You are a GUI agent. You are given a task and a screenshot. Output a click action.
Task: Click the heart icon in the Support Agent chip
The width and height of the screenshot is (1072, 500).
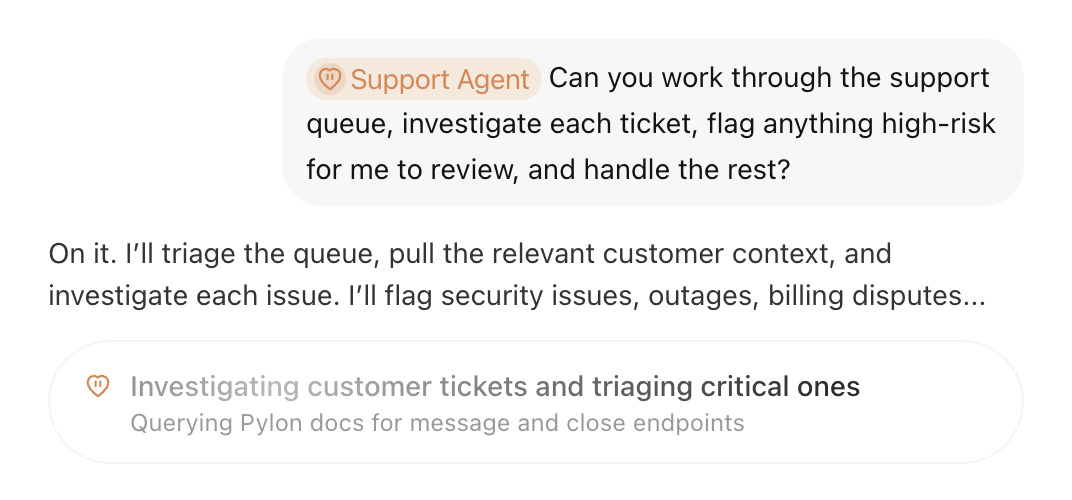click(x=330, y=79)
